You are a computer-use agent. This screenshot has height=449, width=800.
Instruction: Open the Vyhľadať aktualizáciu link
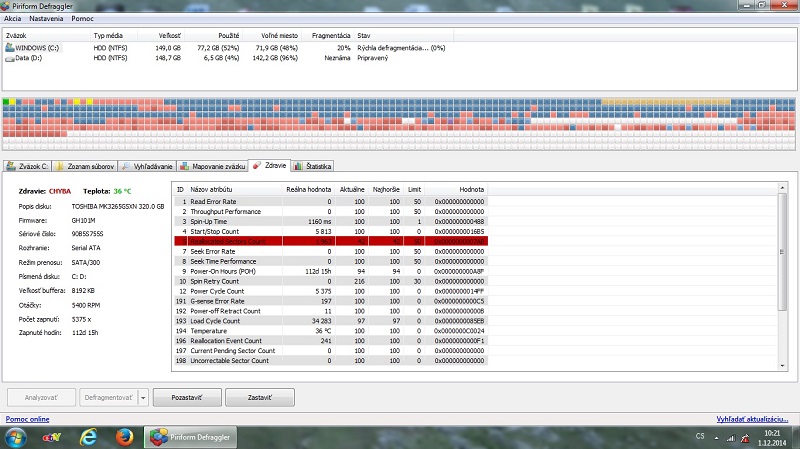coord(752,419)
